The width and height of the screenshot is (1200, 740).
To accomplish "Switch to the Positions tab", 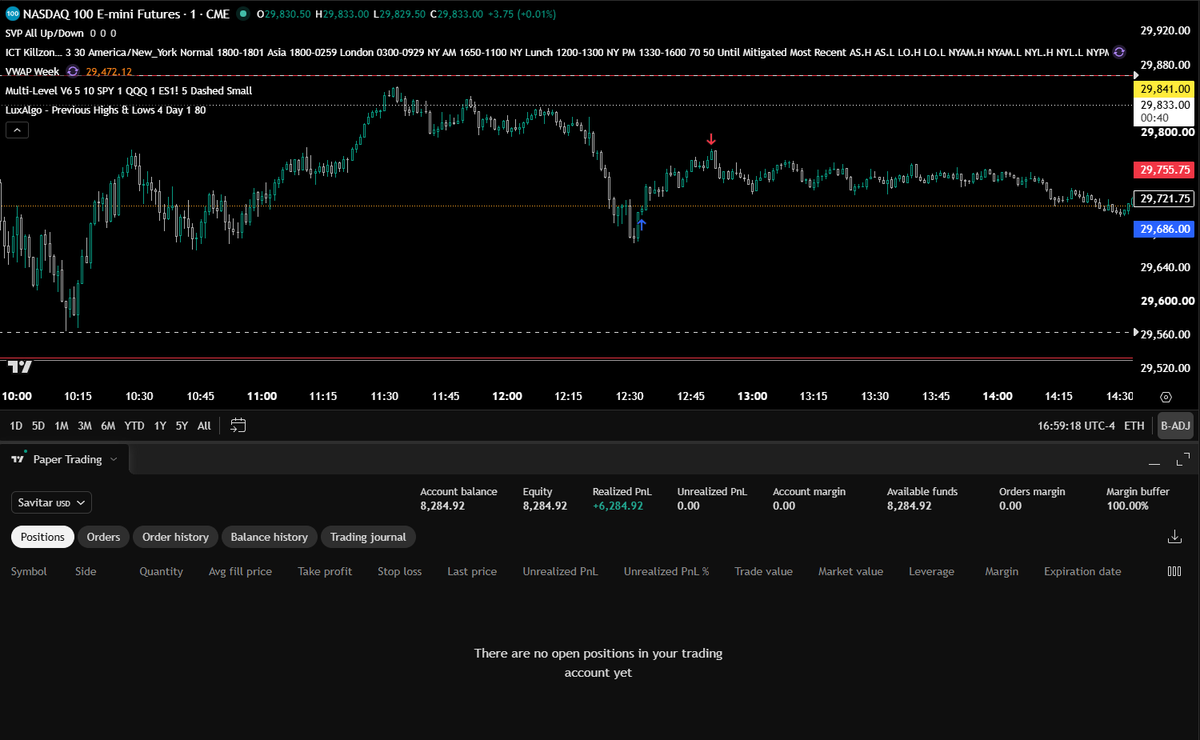I will tap(43, 537).
